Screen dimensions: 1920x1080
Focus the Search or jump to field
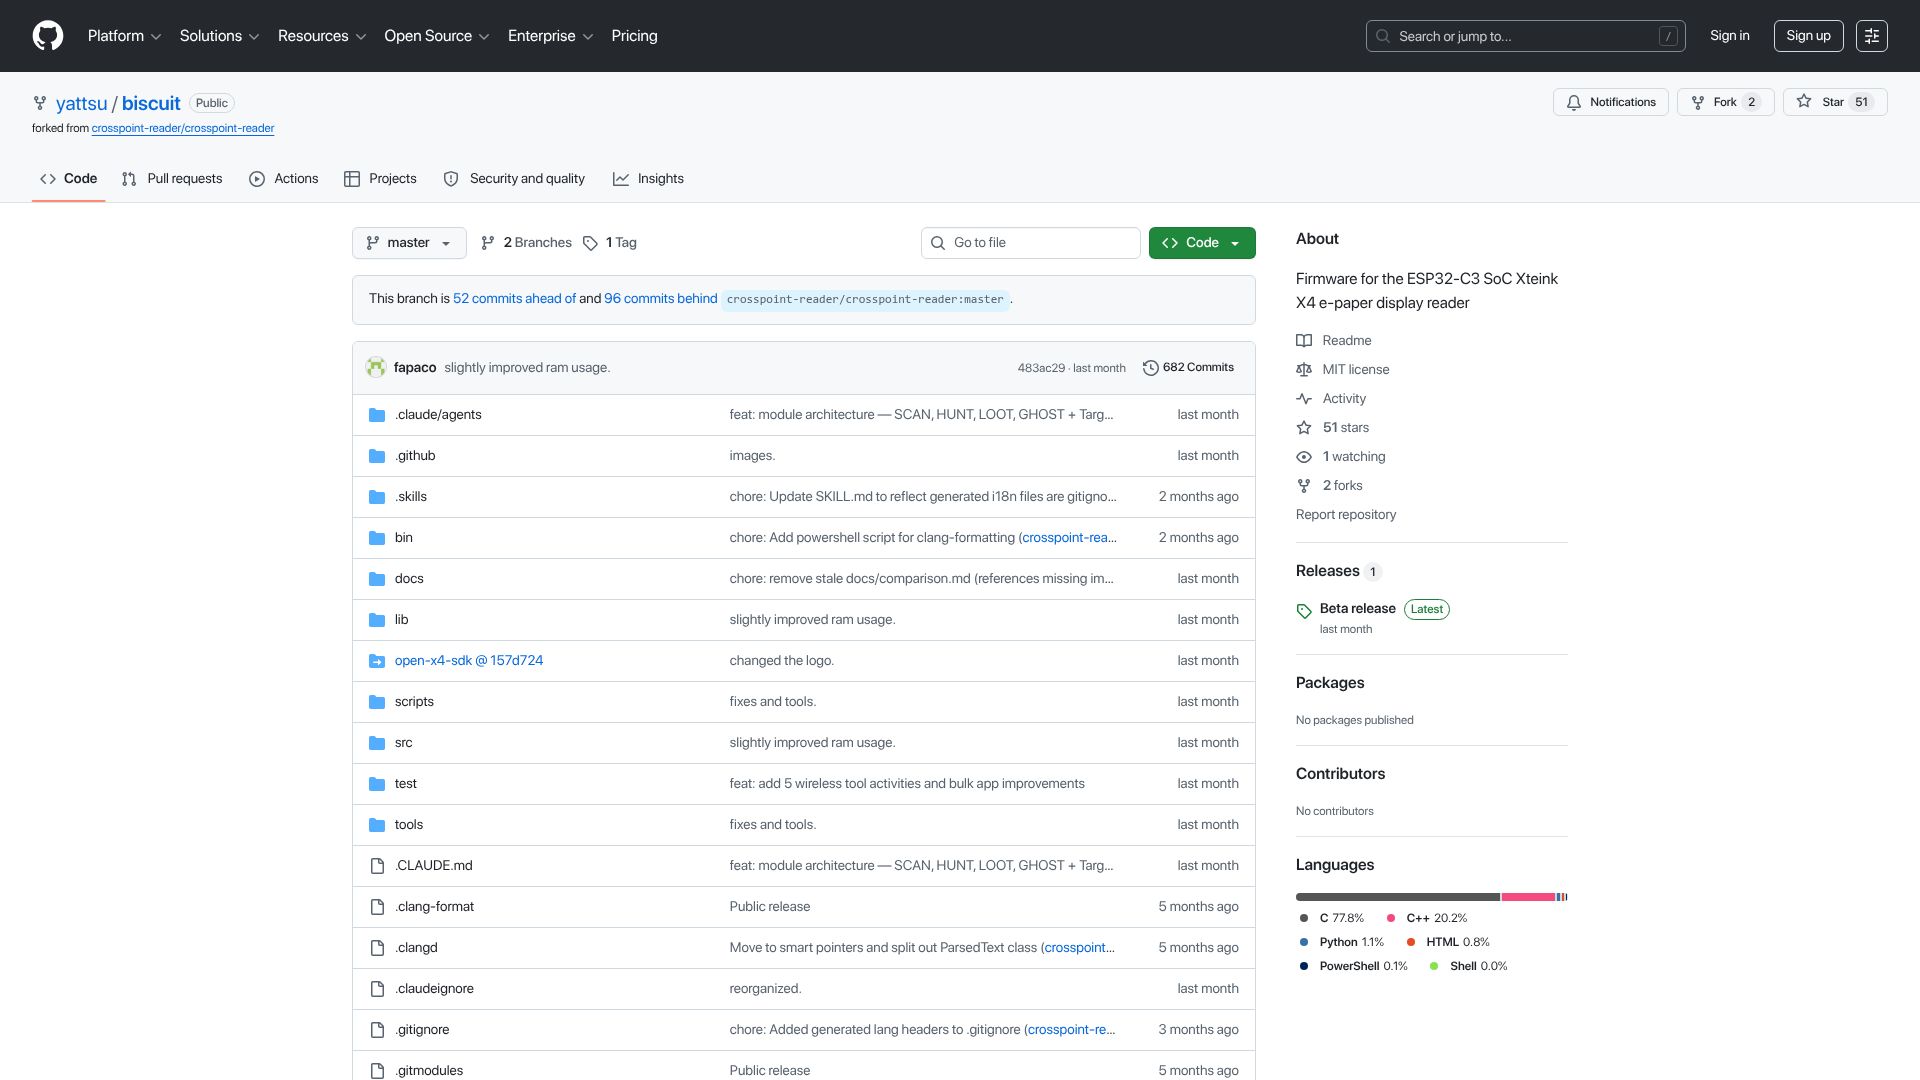tap(1526, 36)
